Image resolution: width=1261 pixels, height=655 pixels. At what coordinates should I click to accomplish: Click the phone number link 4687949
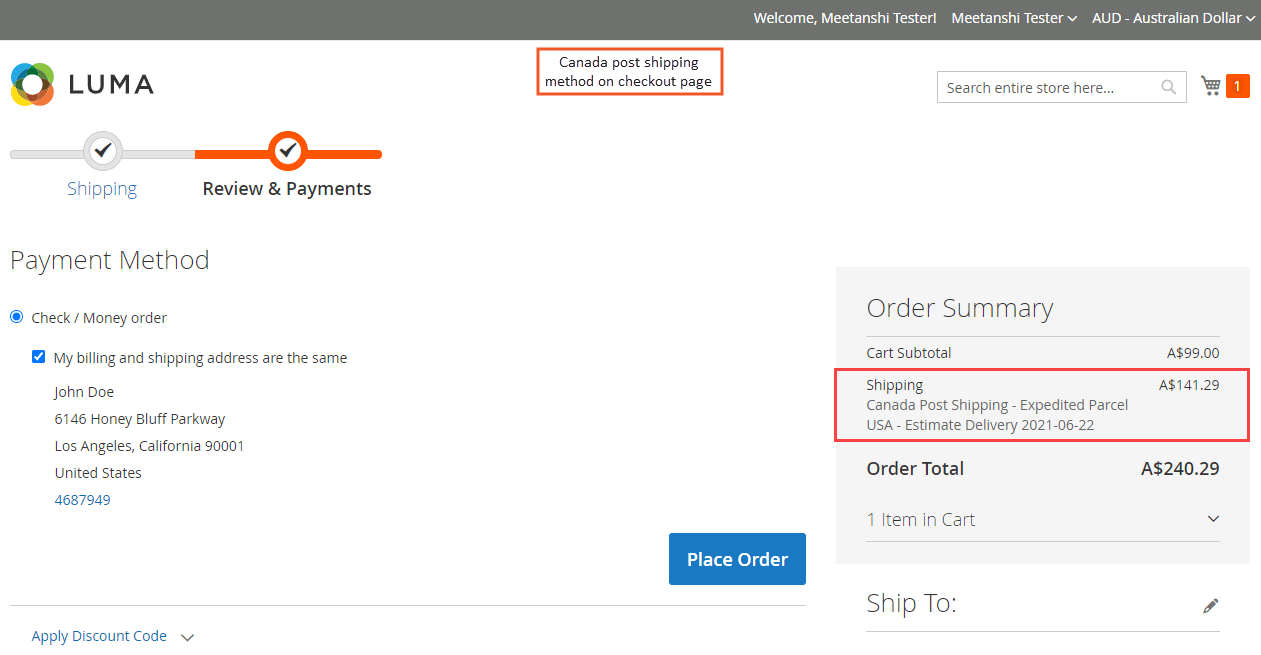point(83,500)
